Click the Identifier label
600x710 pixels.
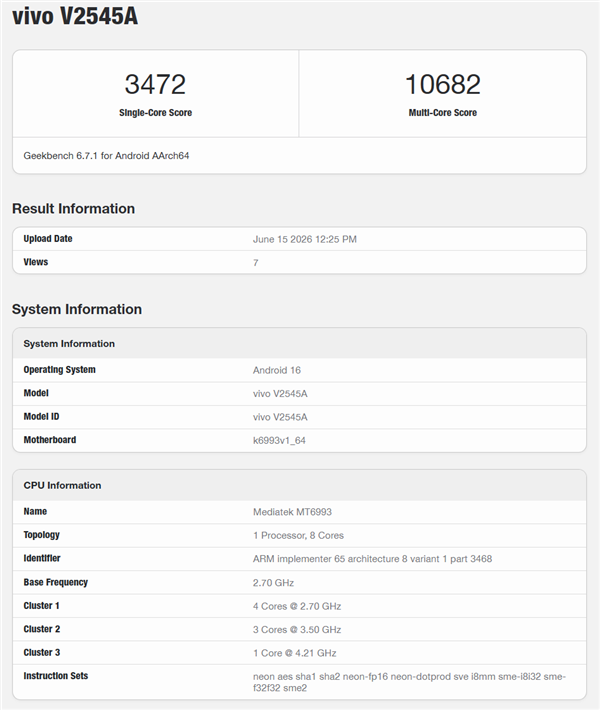pyautogui.click(x=42, y=558)
